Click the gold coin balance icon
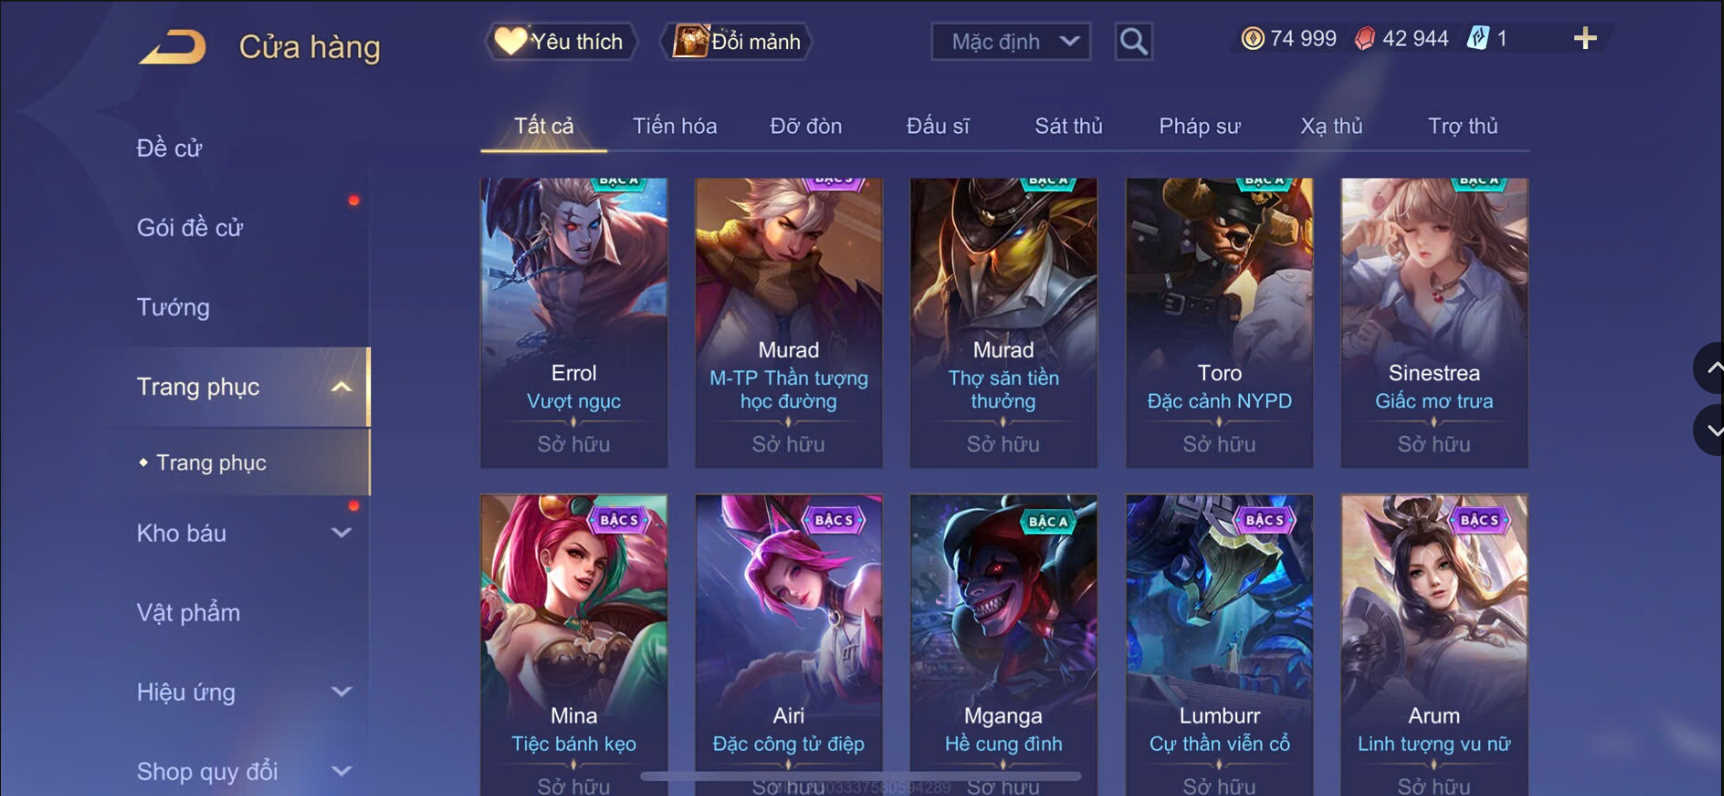The width and height of the screenshot is (1724, 796). click(1252, 39)
